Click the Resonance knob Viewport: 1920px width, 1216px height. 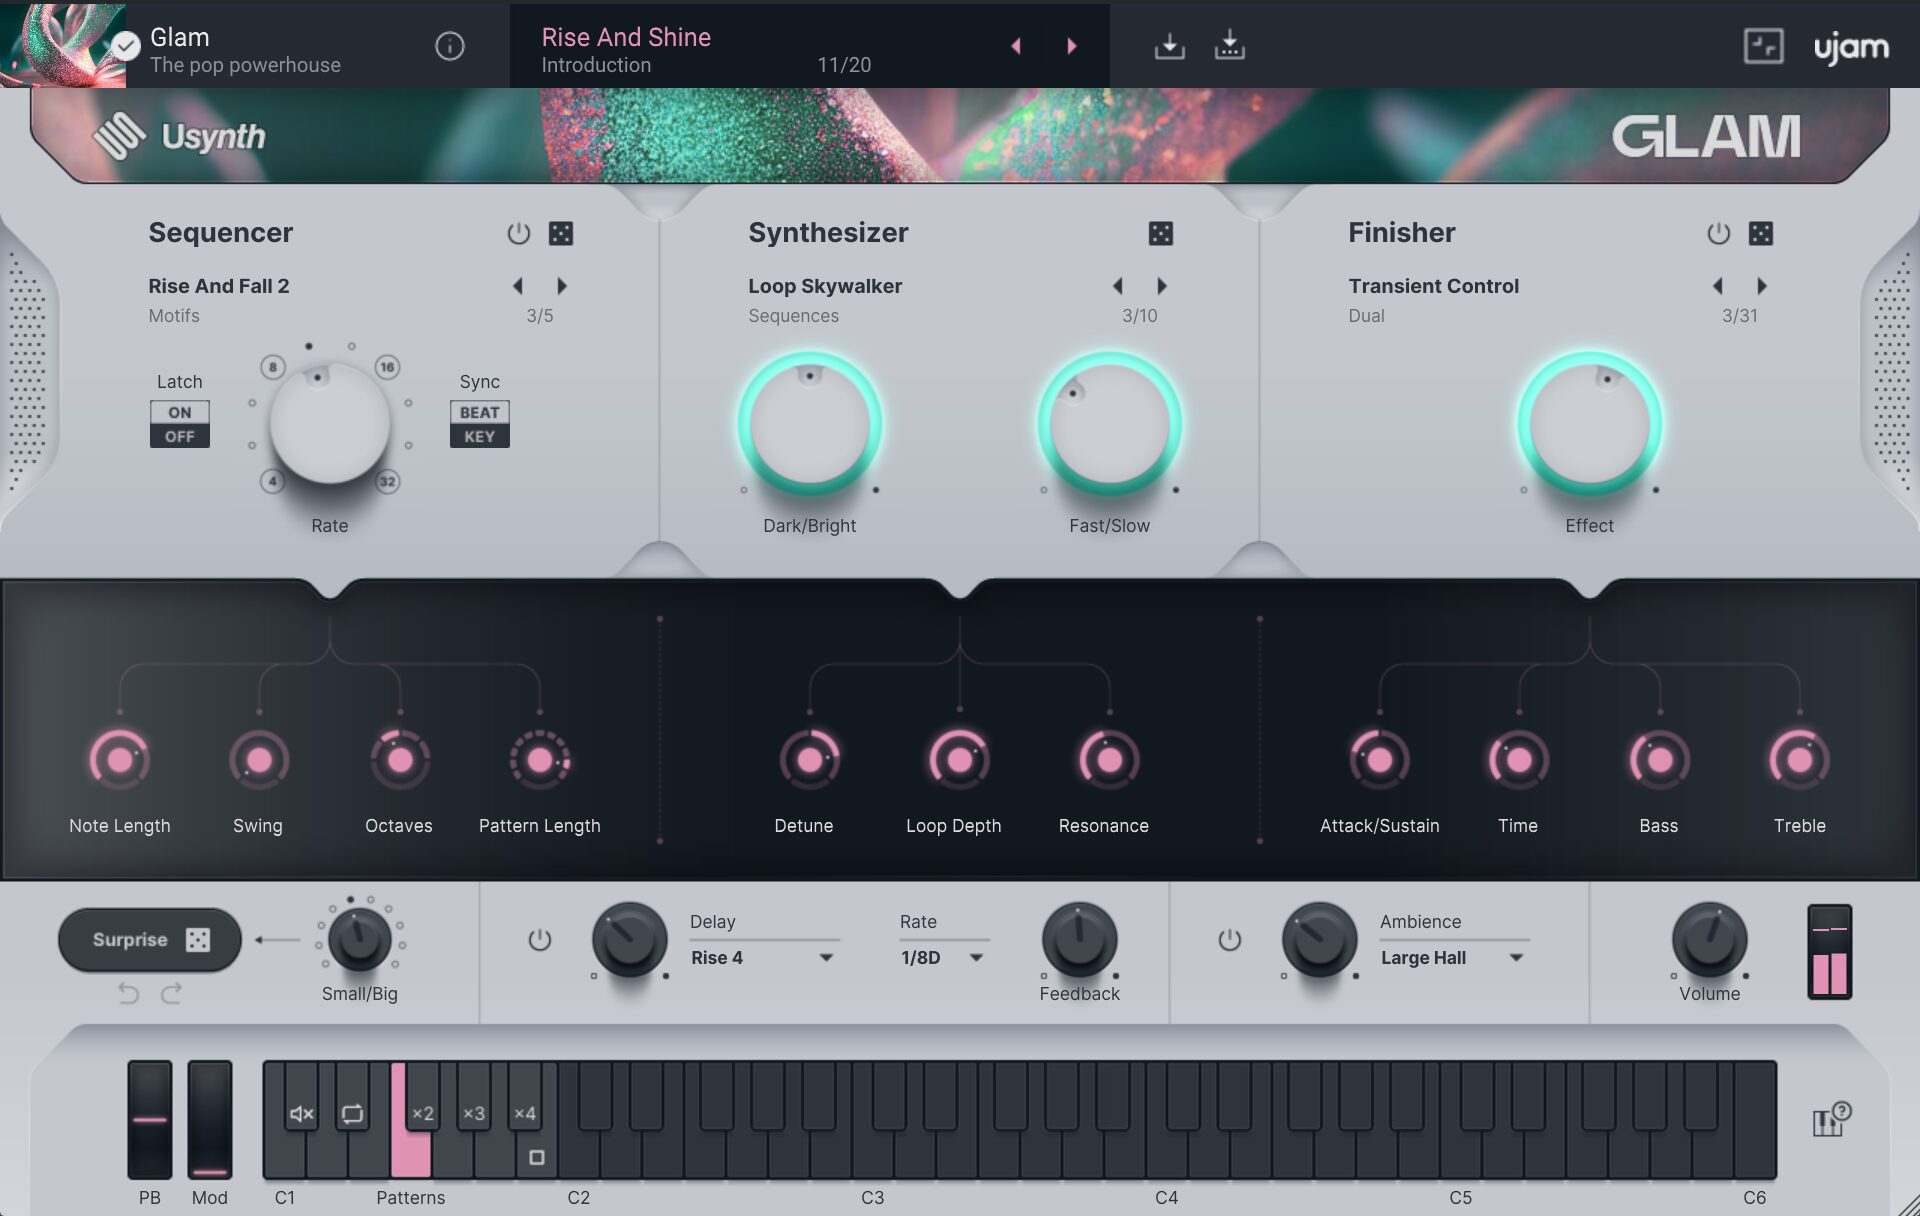pyautogui.click(x=1109, y=760)
